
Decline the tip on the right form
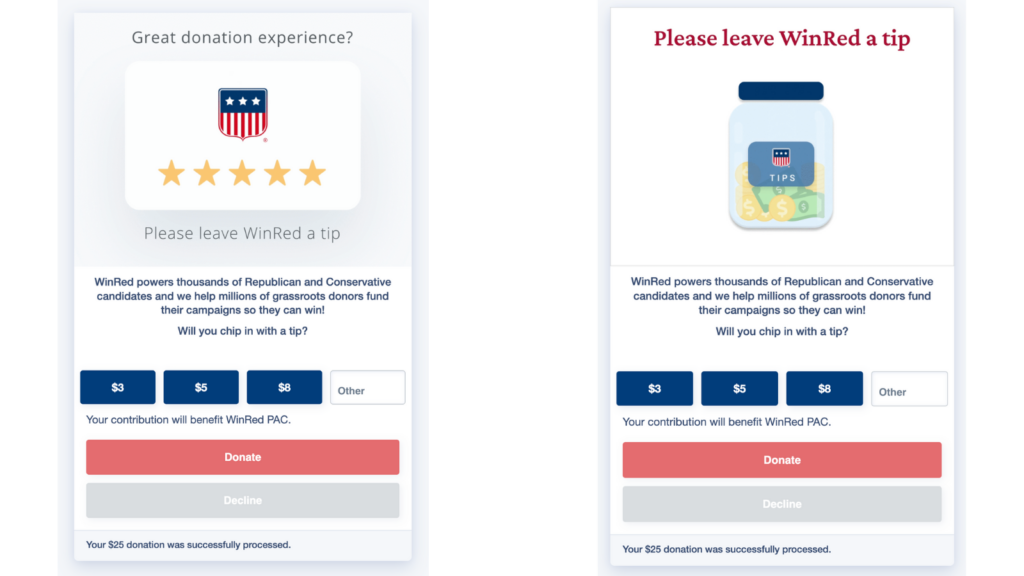coord(782,504)
